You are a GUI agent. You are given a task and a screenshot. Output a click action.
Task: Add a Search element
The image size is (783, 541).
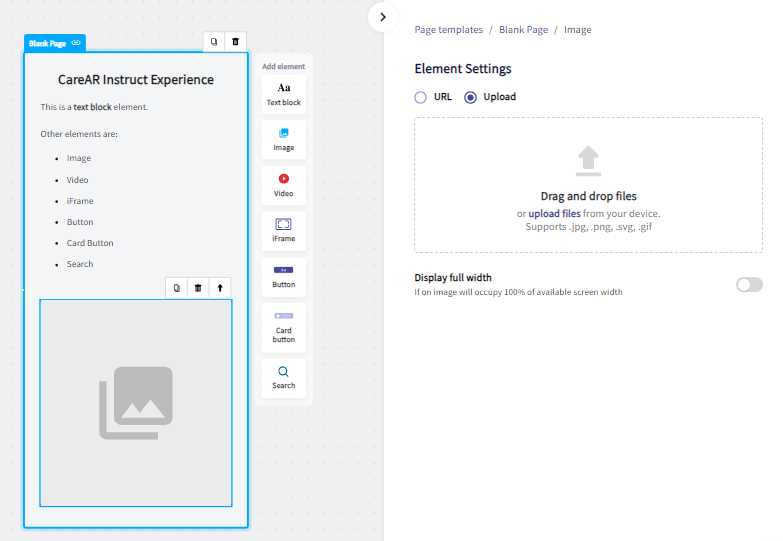coord(284,378)
